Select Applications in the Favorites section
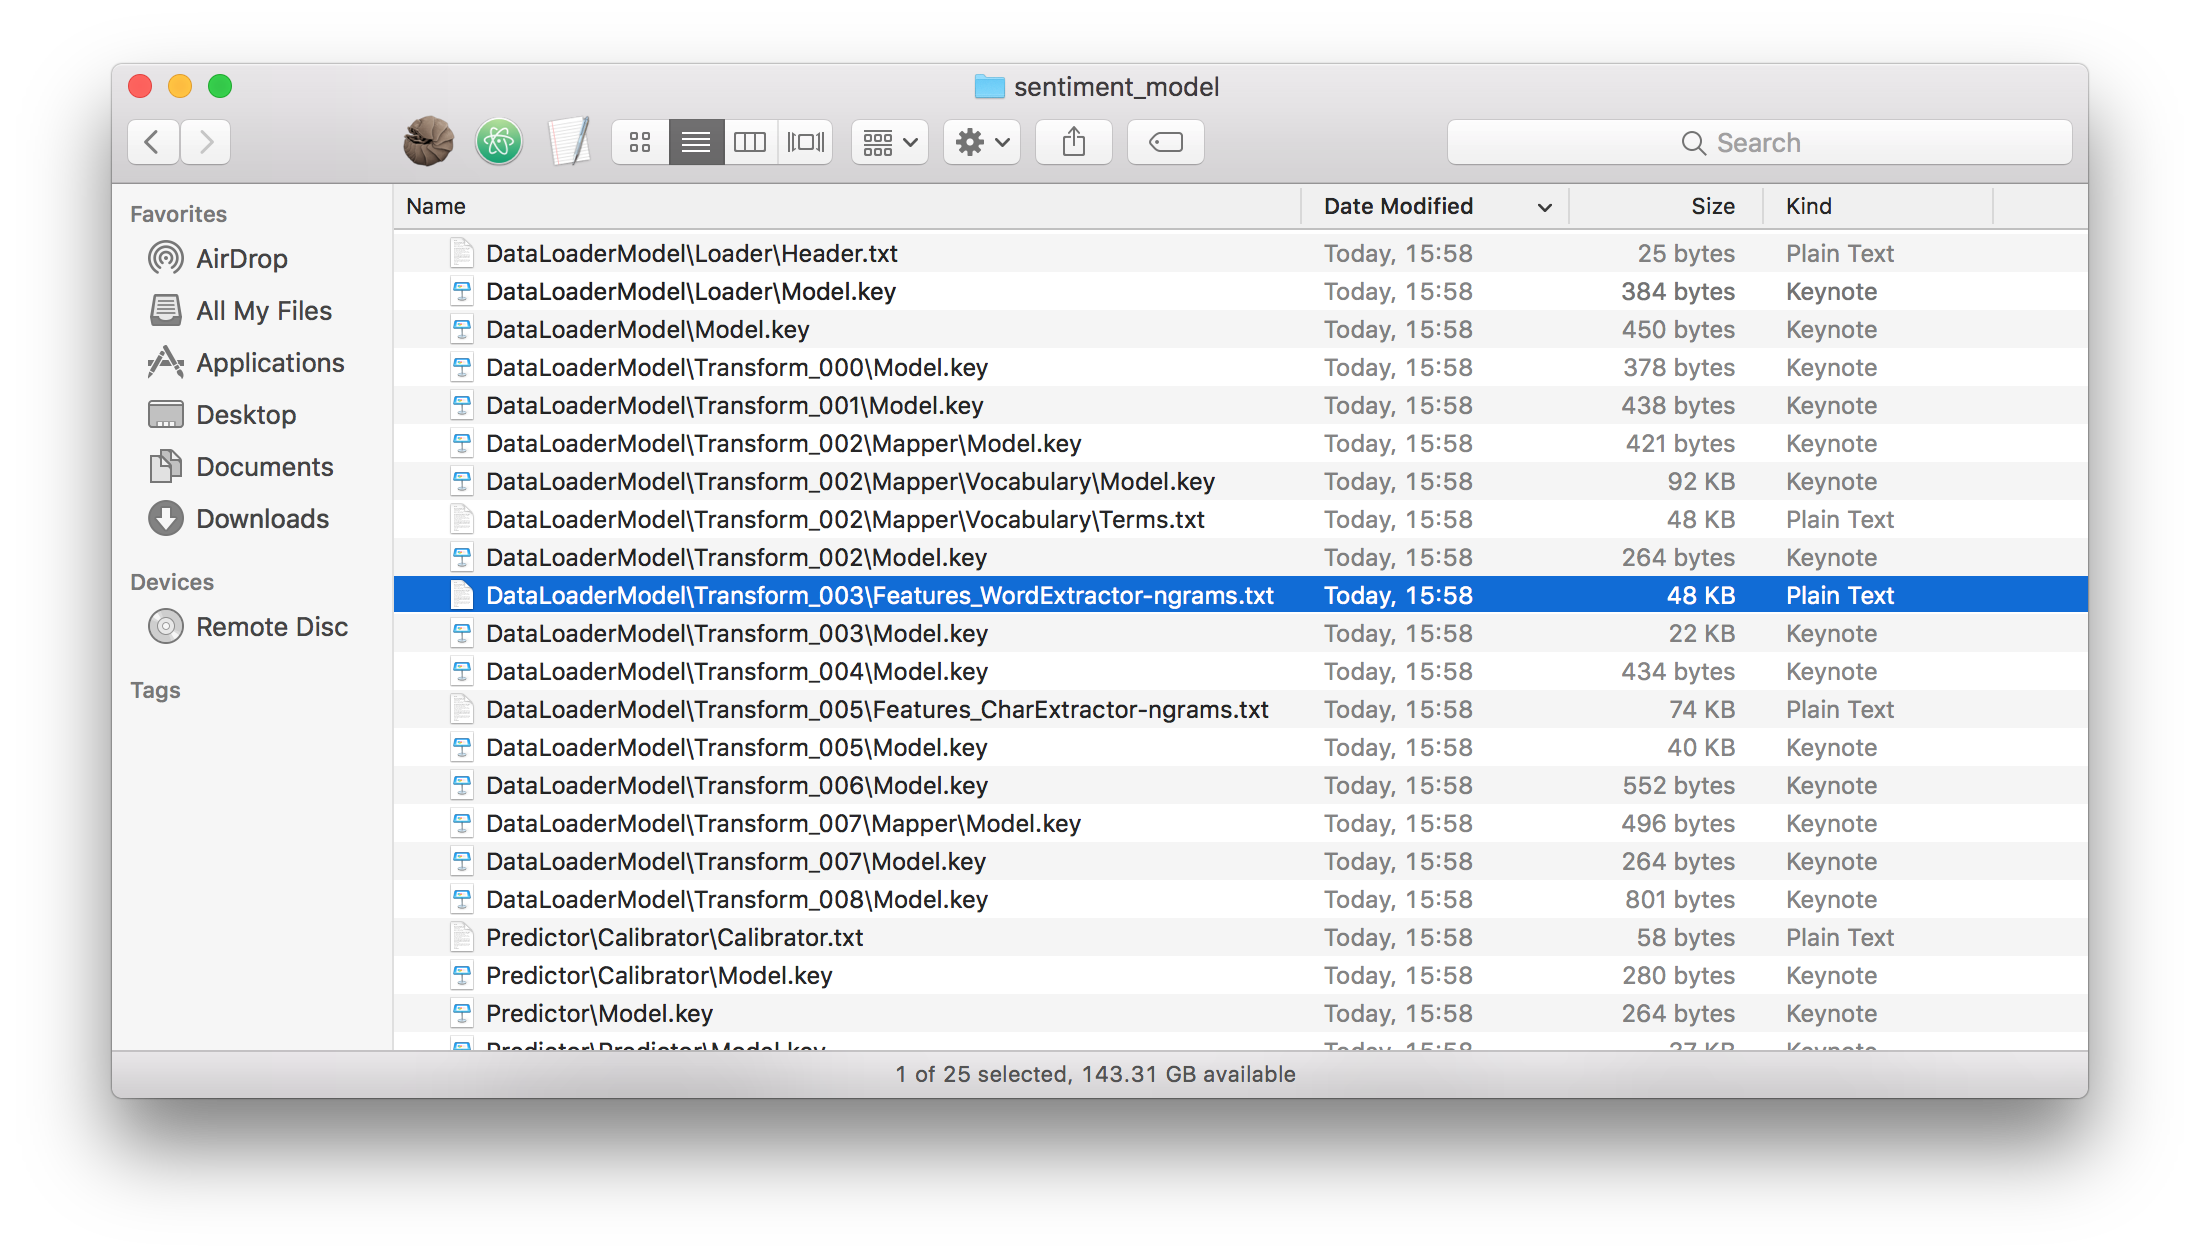The height and width of the screenshot is (1258, 2200). (270, 362)
